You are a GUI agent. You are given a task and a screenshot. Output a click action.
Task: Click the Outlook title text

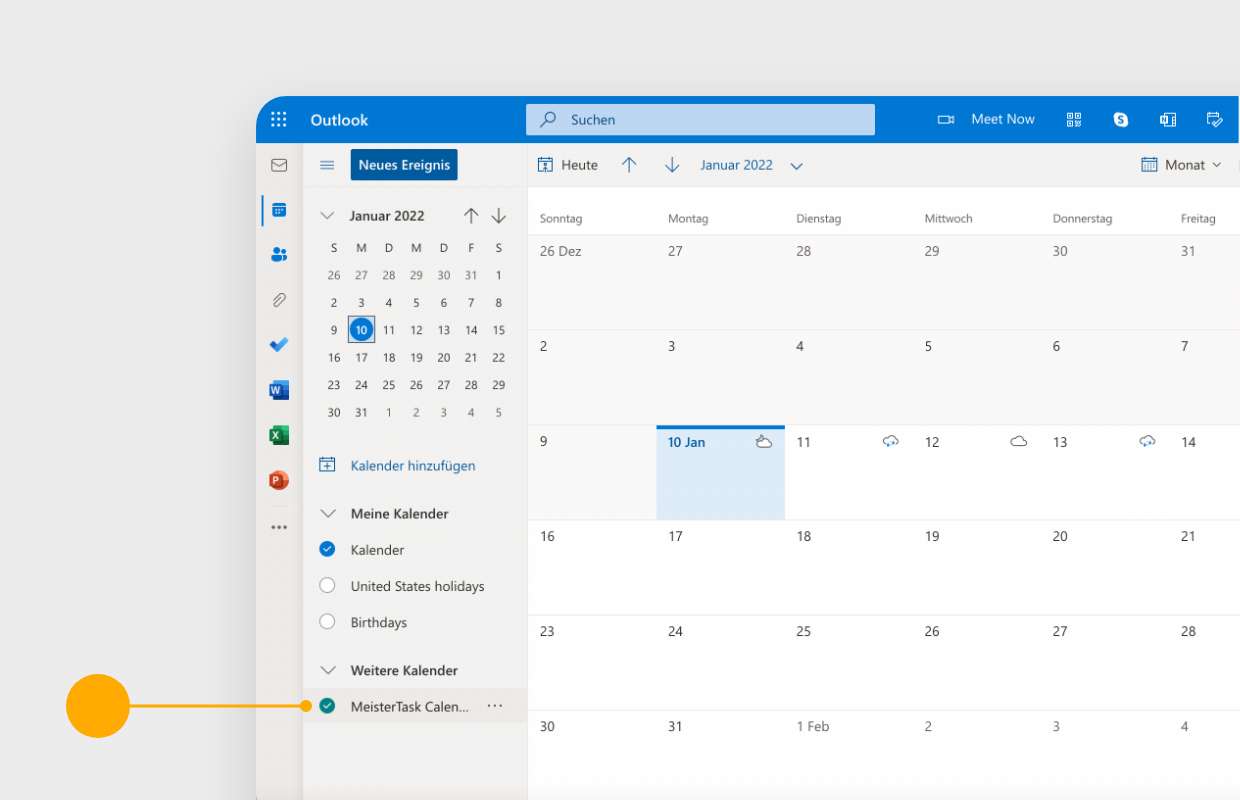point(339,120)
